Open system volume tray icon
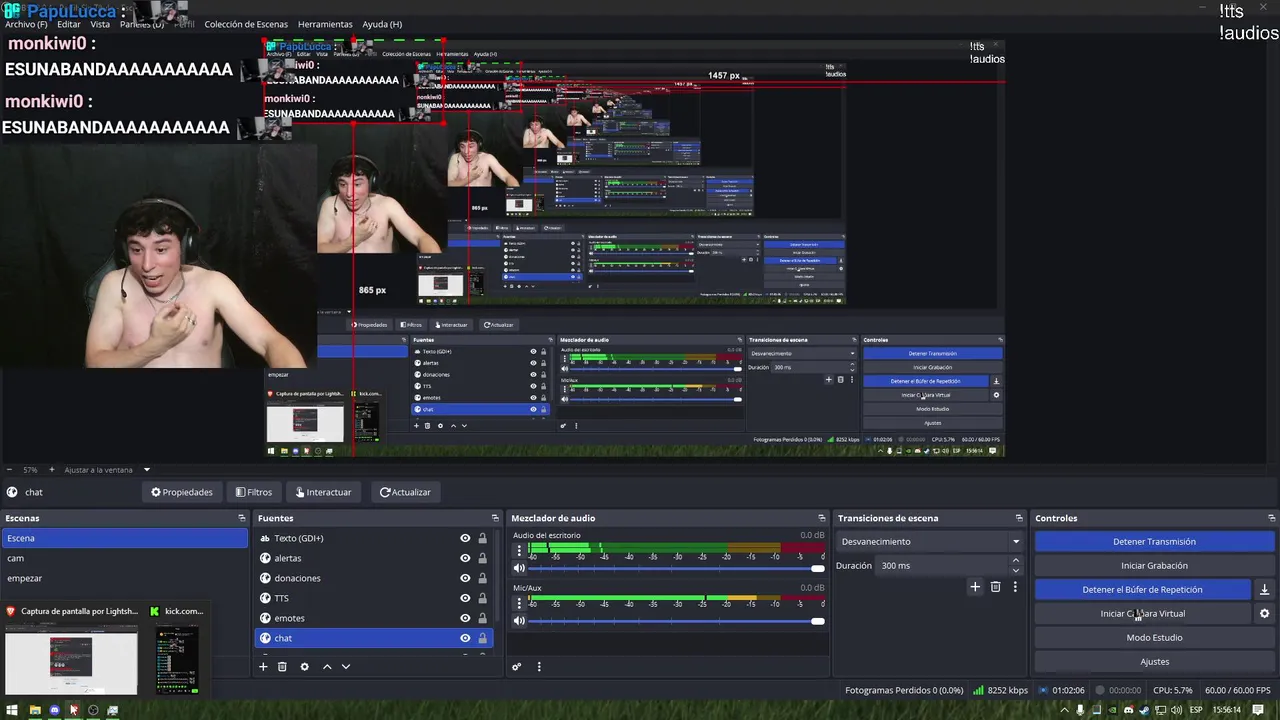The height and width of the screenshot is (720, 1280). click(x=1176, y=710)
